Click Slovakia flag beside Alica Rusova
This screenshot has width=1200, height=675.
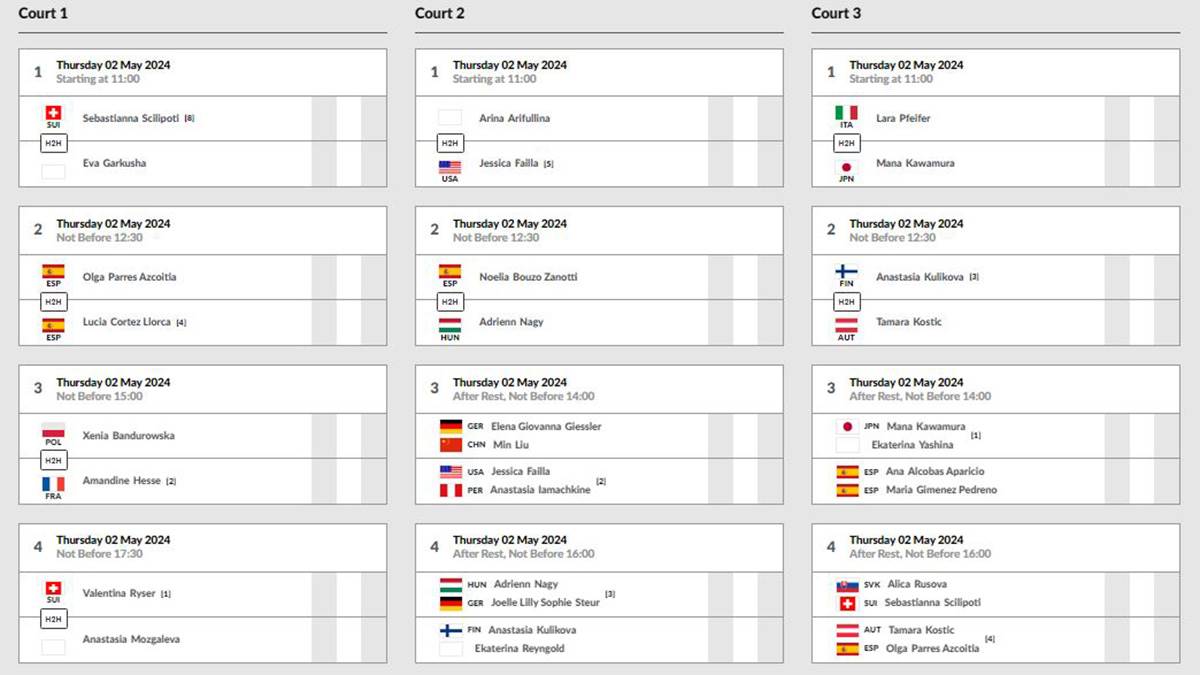point(848,585)
